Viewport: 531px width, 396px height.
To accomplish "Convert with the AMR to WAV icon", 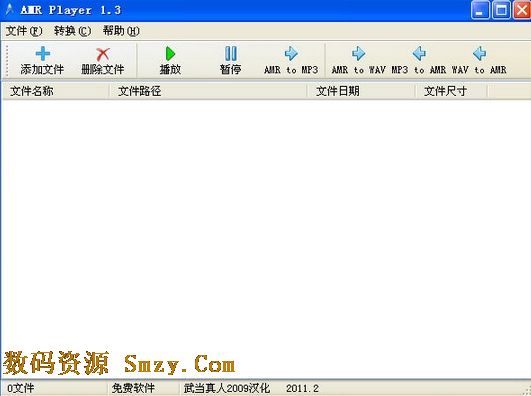I will [x=358, y=54].
